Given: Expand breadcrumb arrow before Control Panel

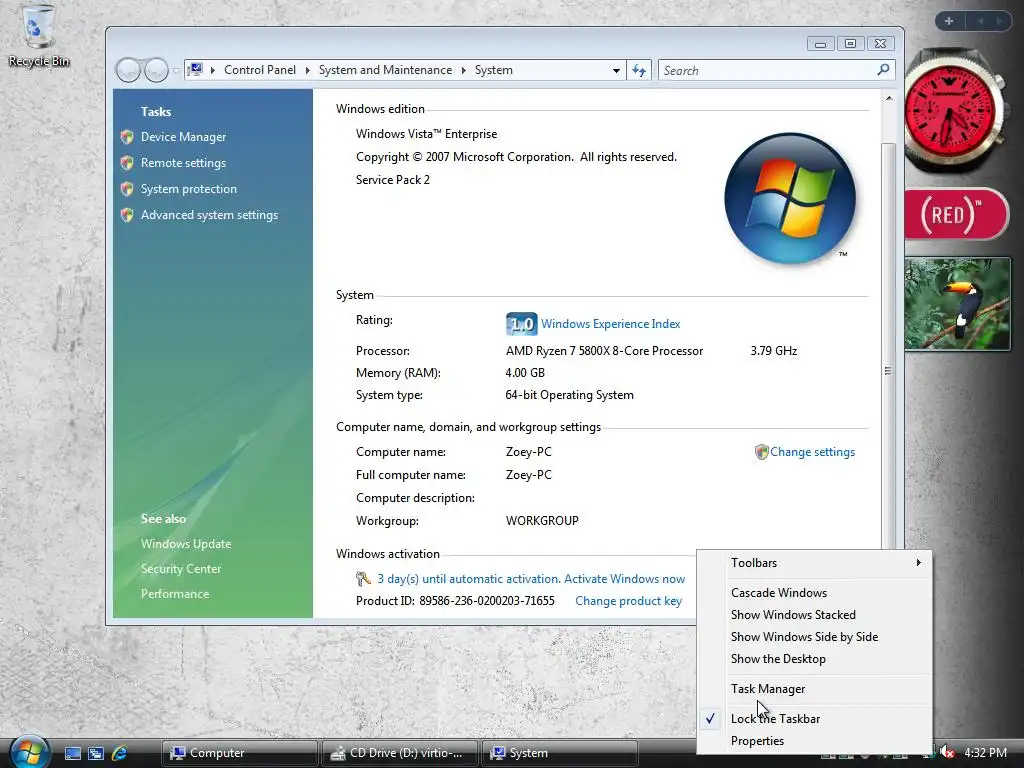Looking at the screenshot, I should 213,70.
